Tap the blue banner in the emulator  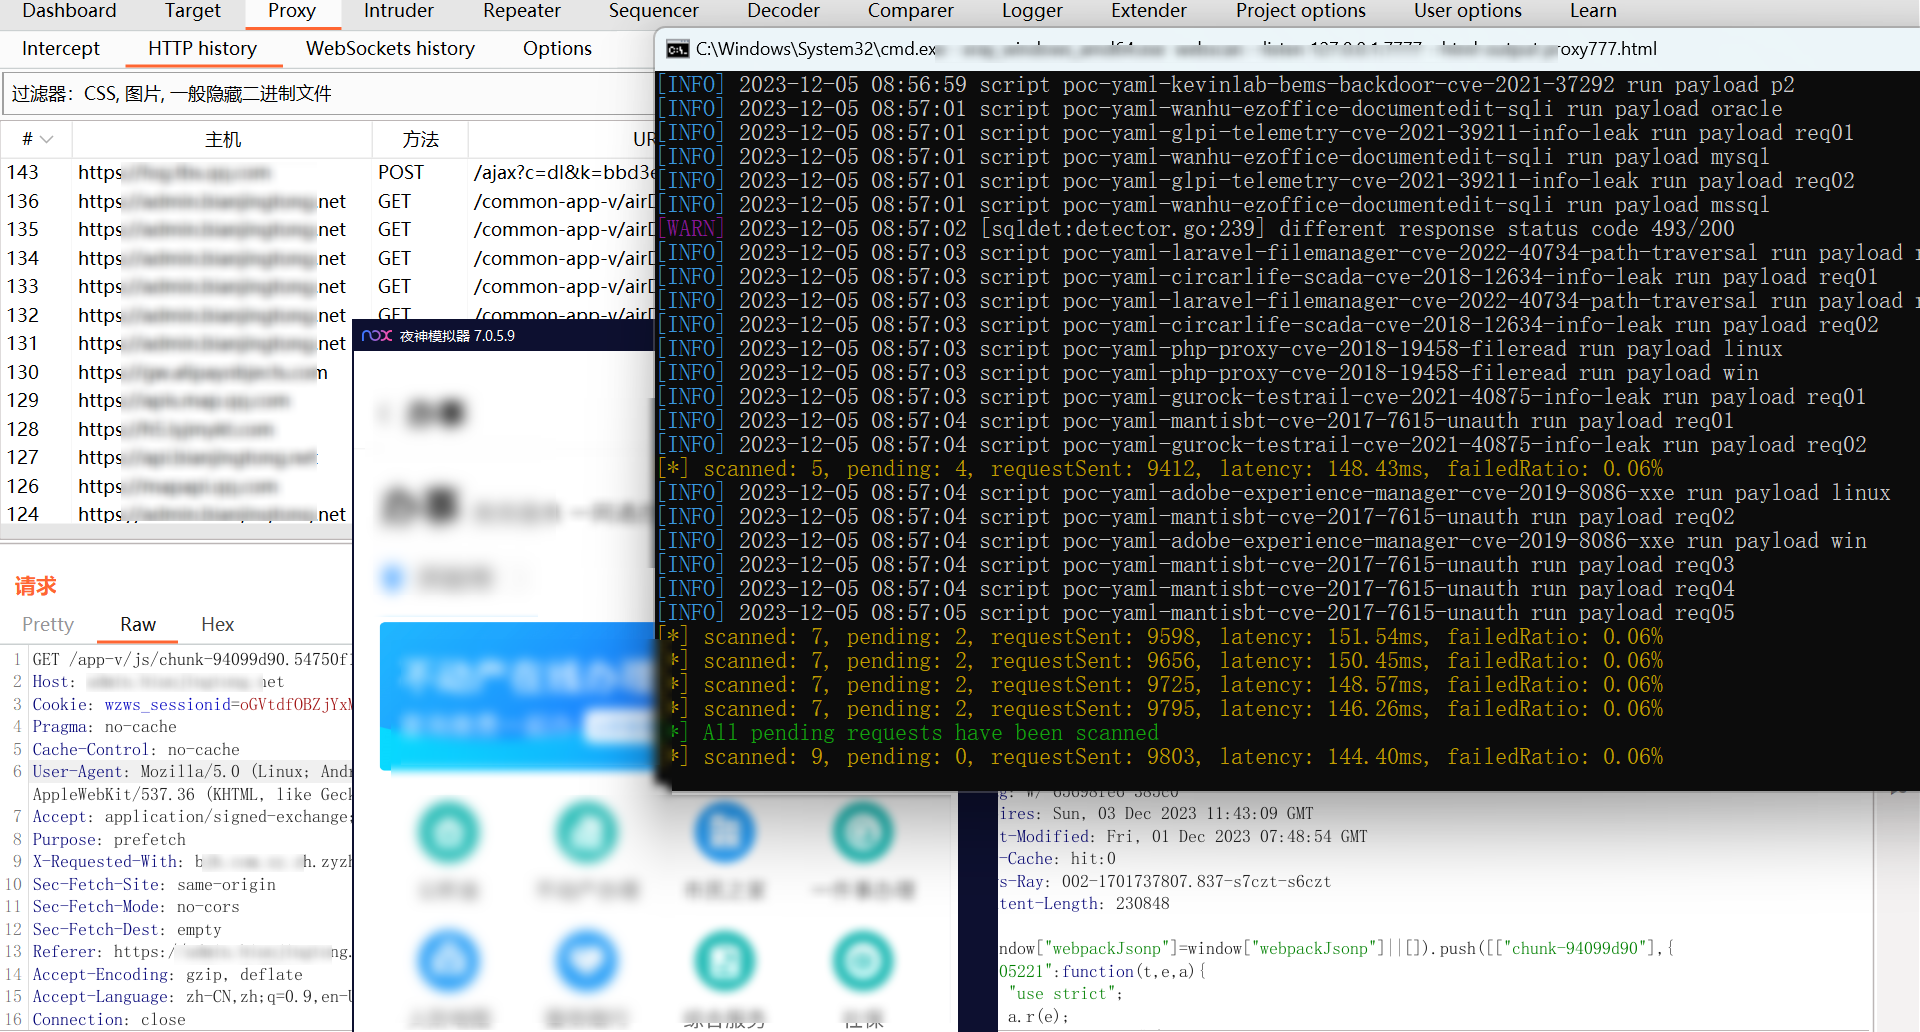[x=518, y=696]
